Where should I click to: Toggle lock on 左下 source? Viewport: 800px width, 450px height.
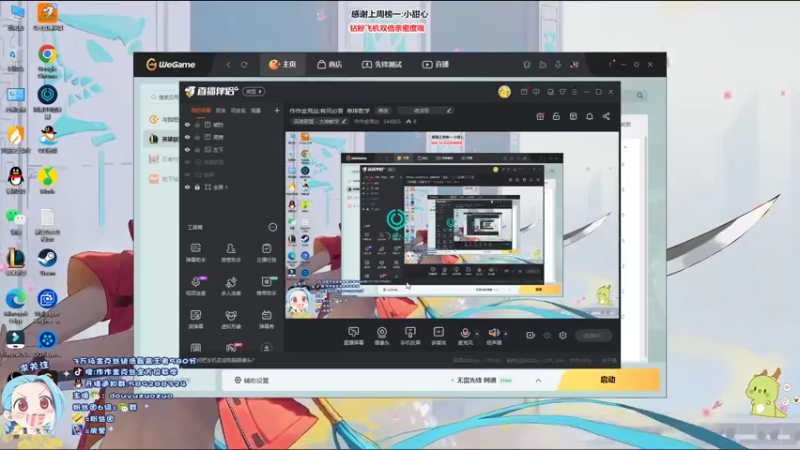[x=197, y=149]
